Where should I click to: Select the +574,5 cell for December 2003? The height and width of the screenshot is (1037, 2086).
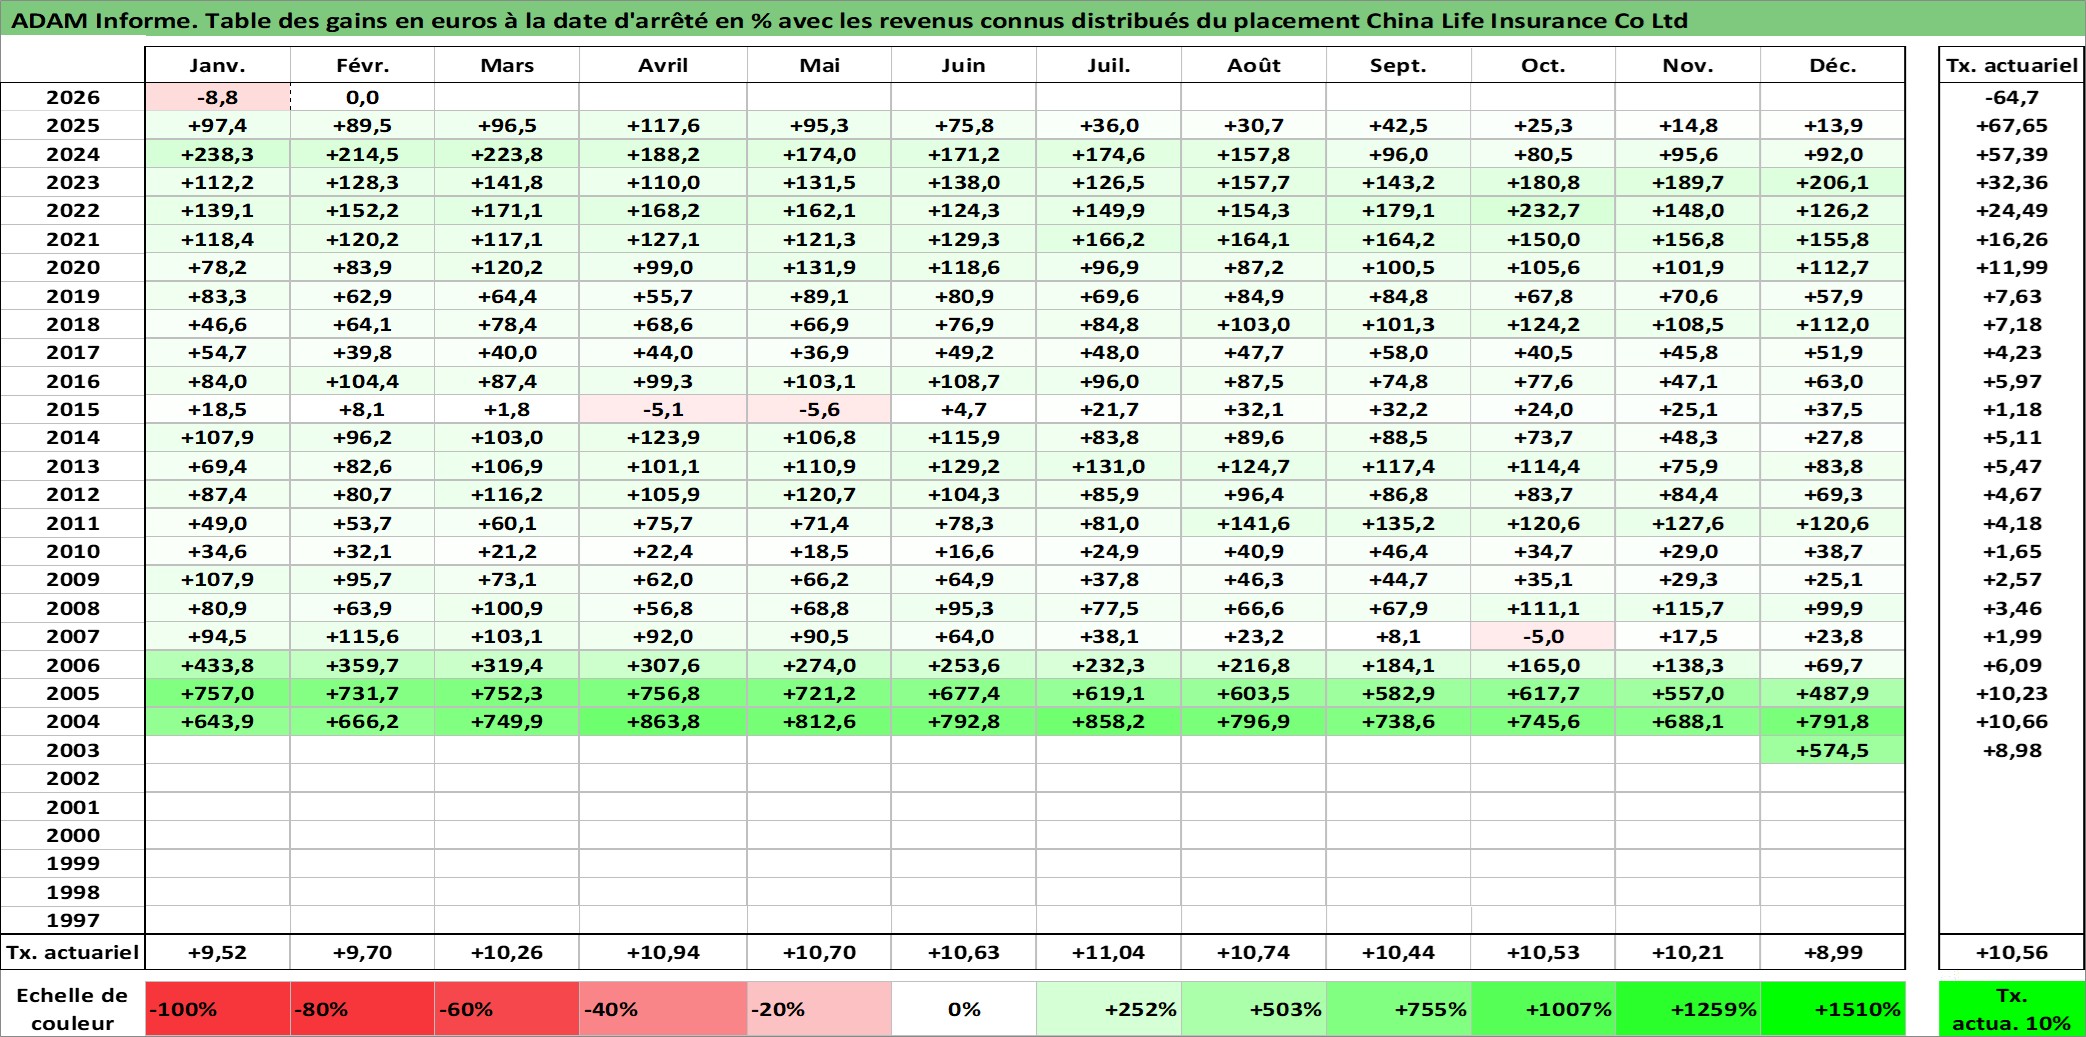[x=1832, y=750]
